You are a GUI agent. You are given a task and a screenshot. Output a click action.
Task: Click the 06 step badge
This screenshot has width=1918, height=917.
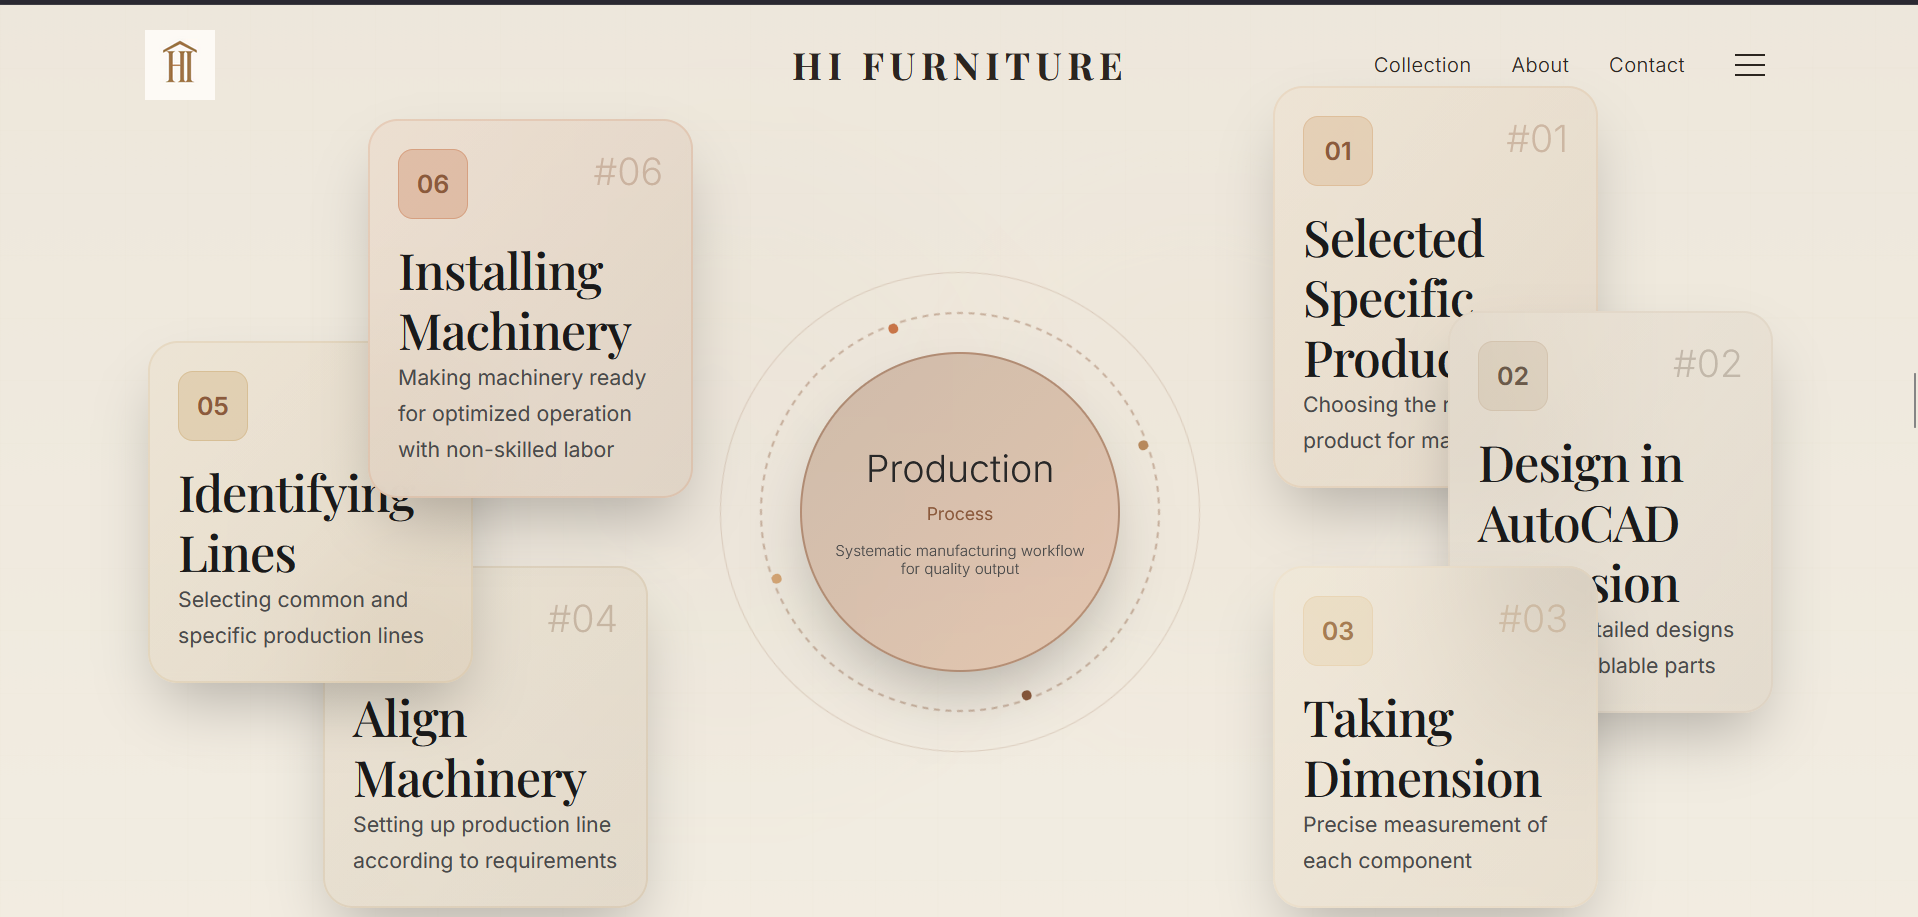[x=433, y=184]
